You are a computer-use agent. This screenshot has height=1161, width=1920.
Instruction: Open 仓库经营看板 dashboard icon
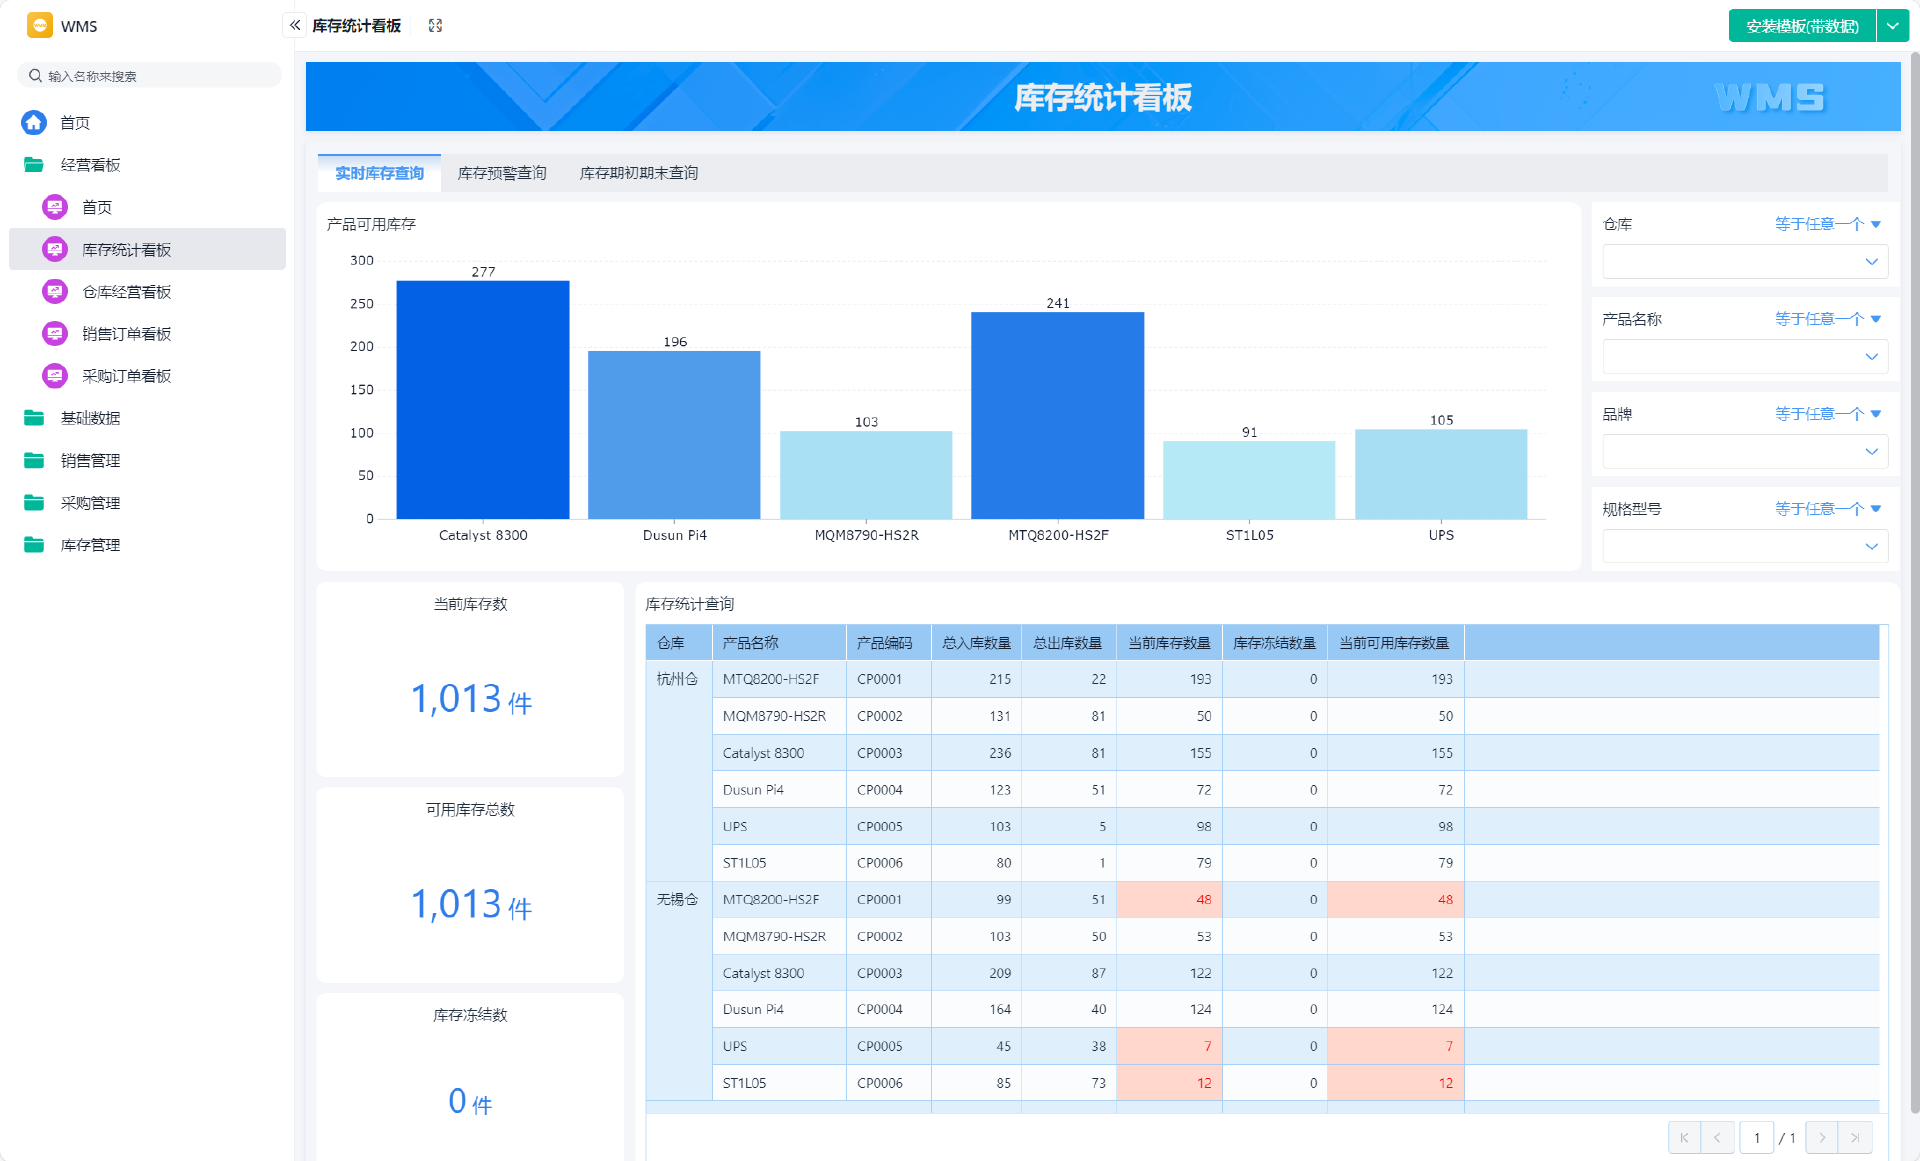coord(55,292)
